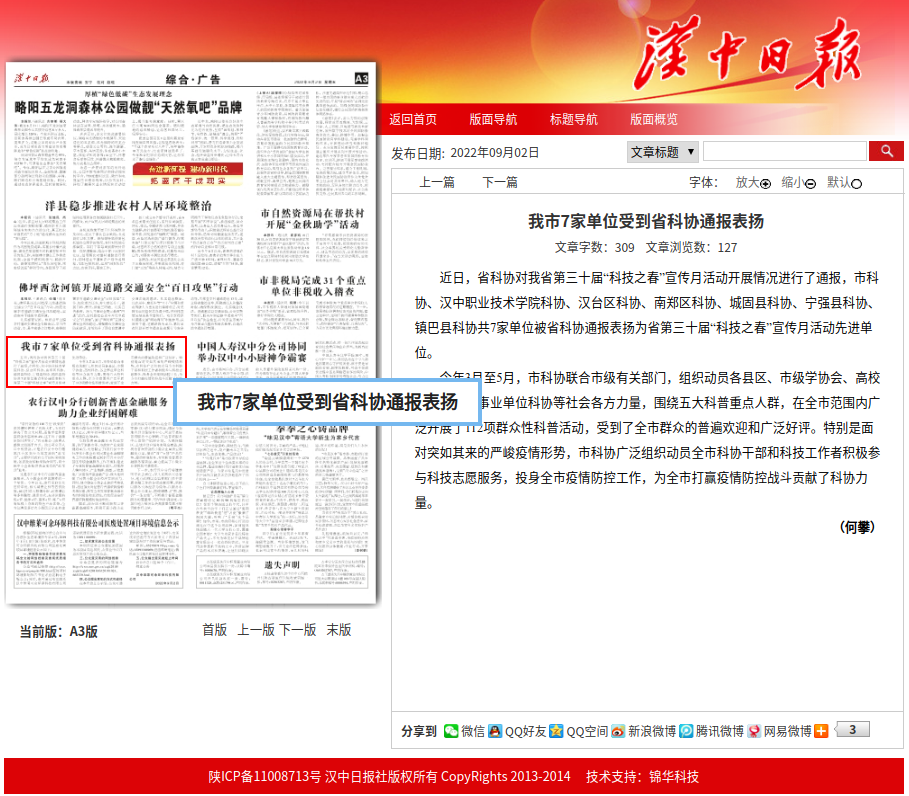The image size is (909, 796).
Task: Click the 文章浏览数：127 count text
Action: [691, 248]
